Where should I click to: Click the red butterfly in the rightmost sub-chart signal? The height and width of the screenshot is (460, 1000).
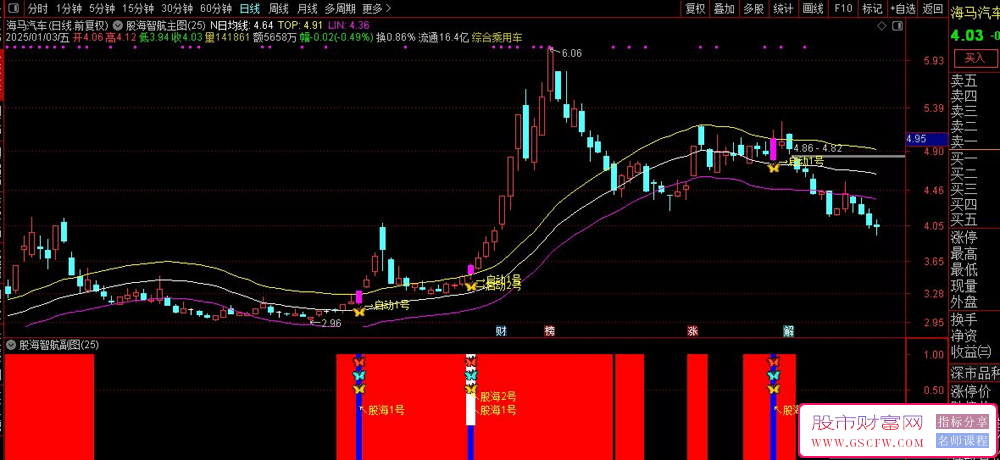point(774,362)
